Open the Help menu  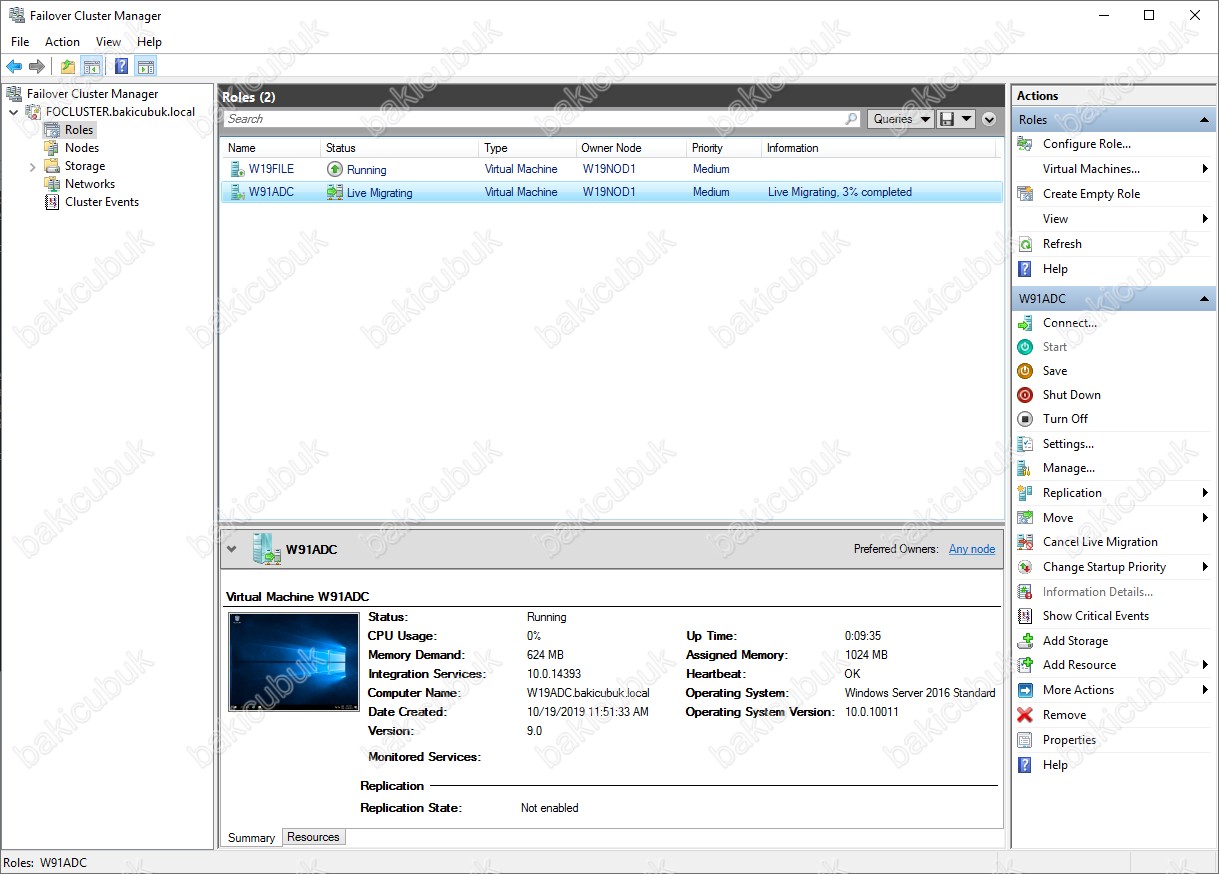[149, 42]
